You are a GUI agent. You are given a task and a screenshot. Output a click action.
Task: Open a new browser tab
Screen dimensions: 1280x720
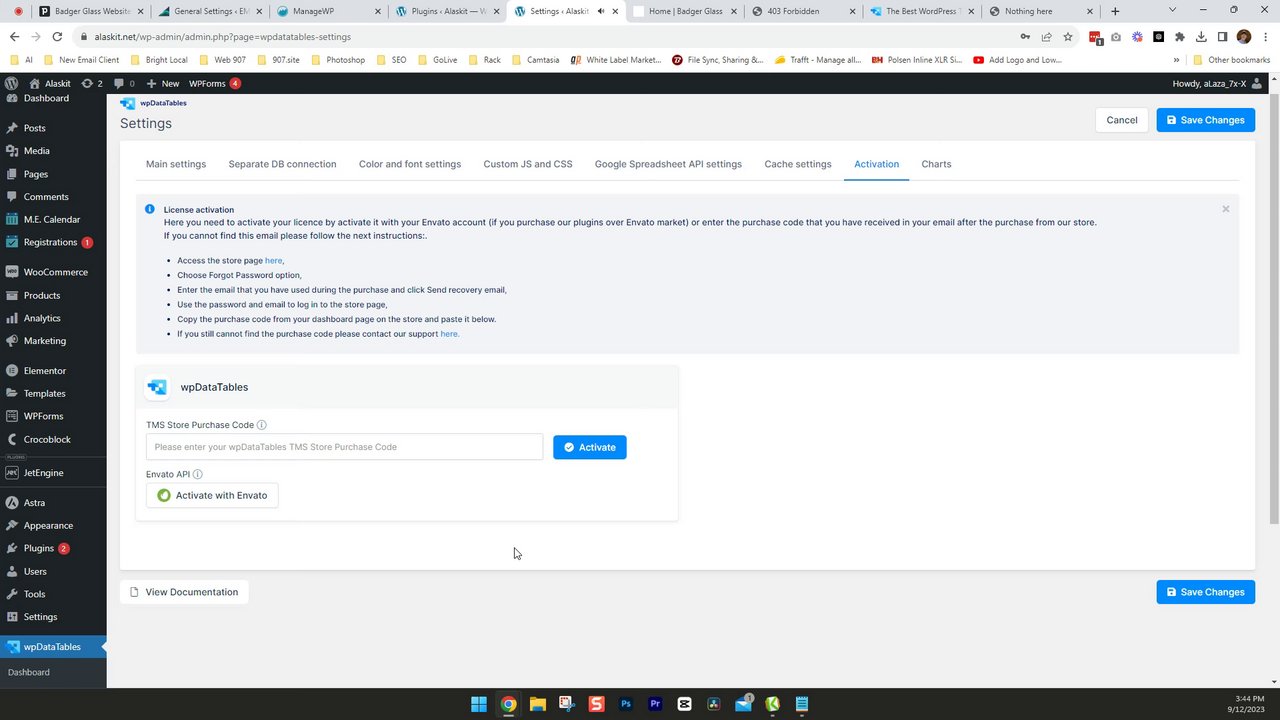(1115, 11)
